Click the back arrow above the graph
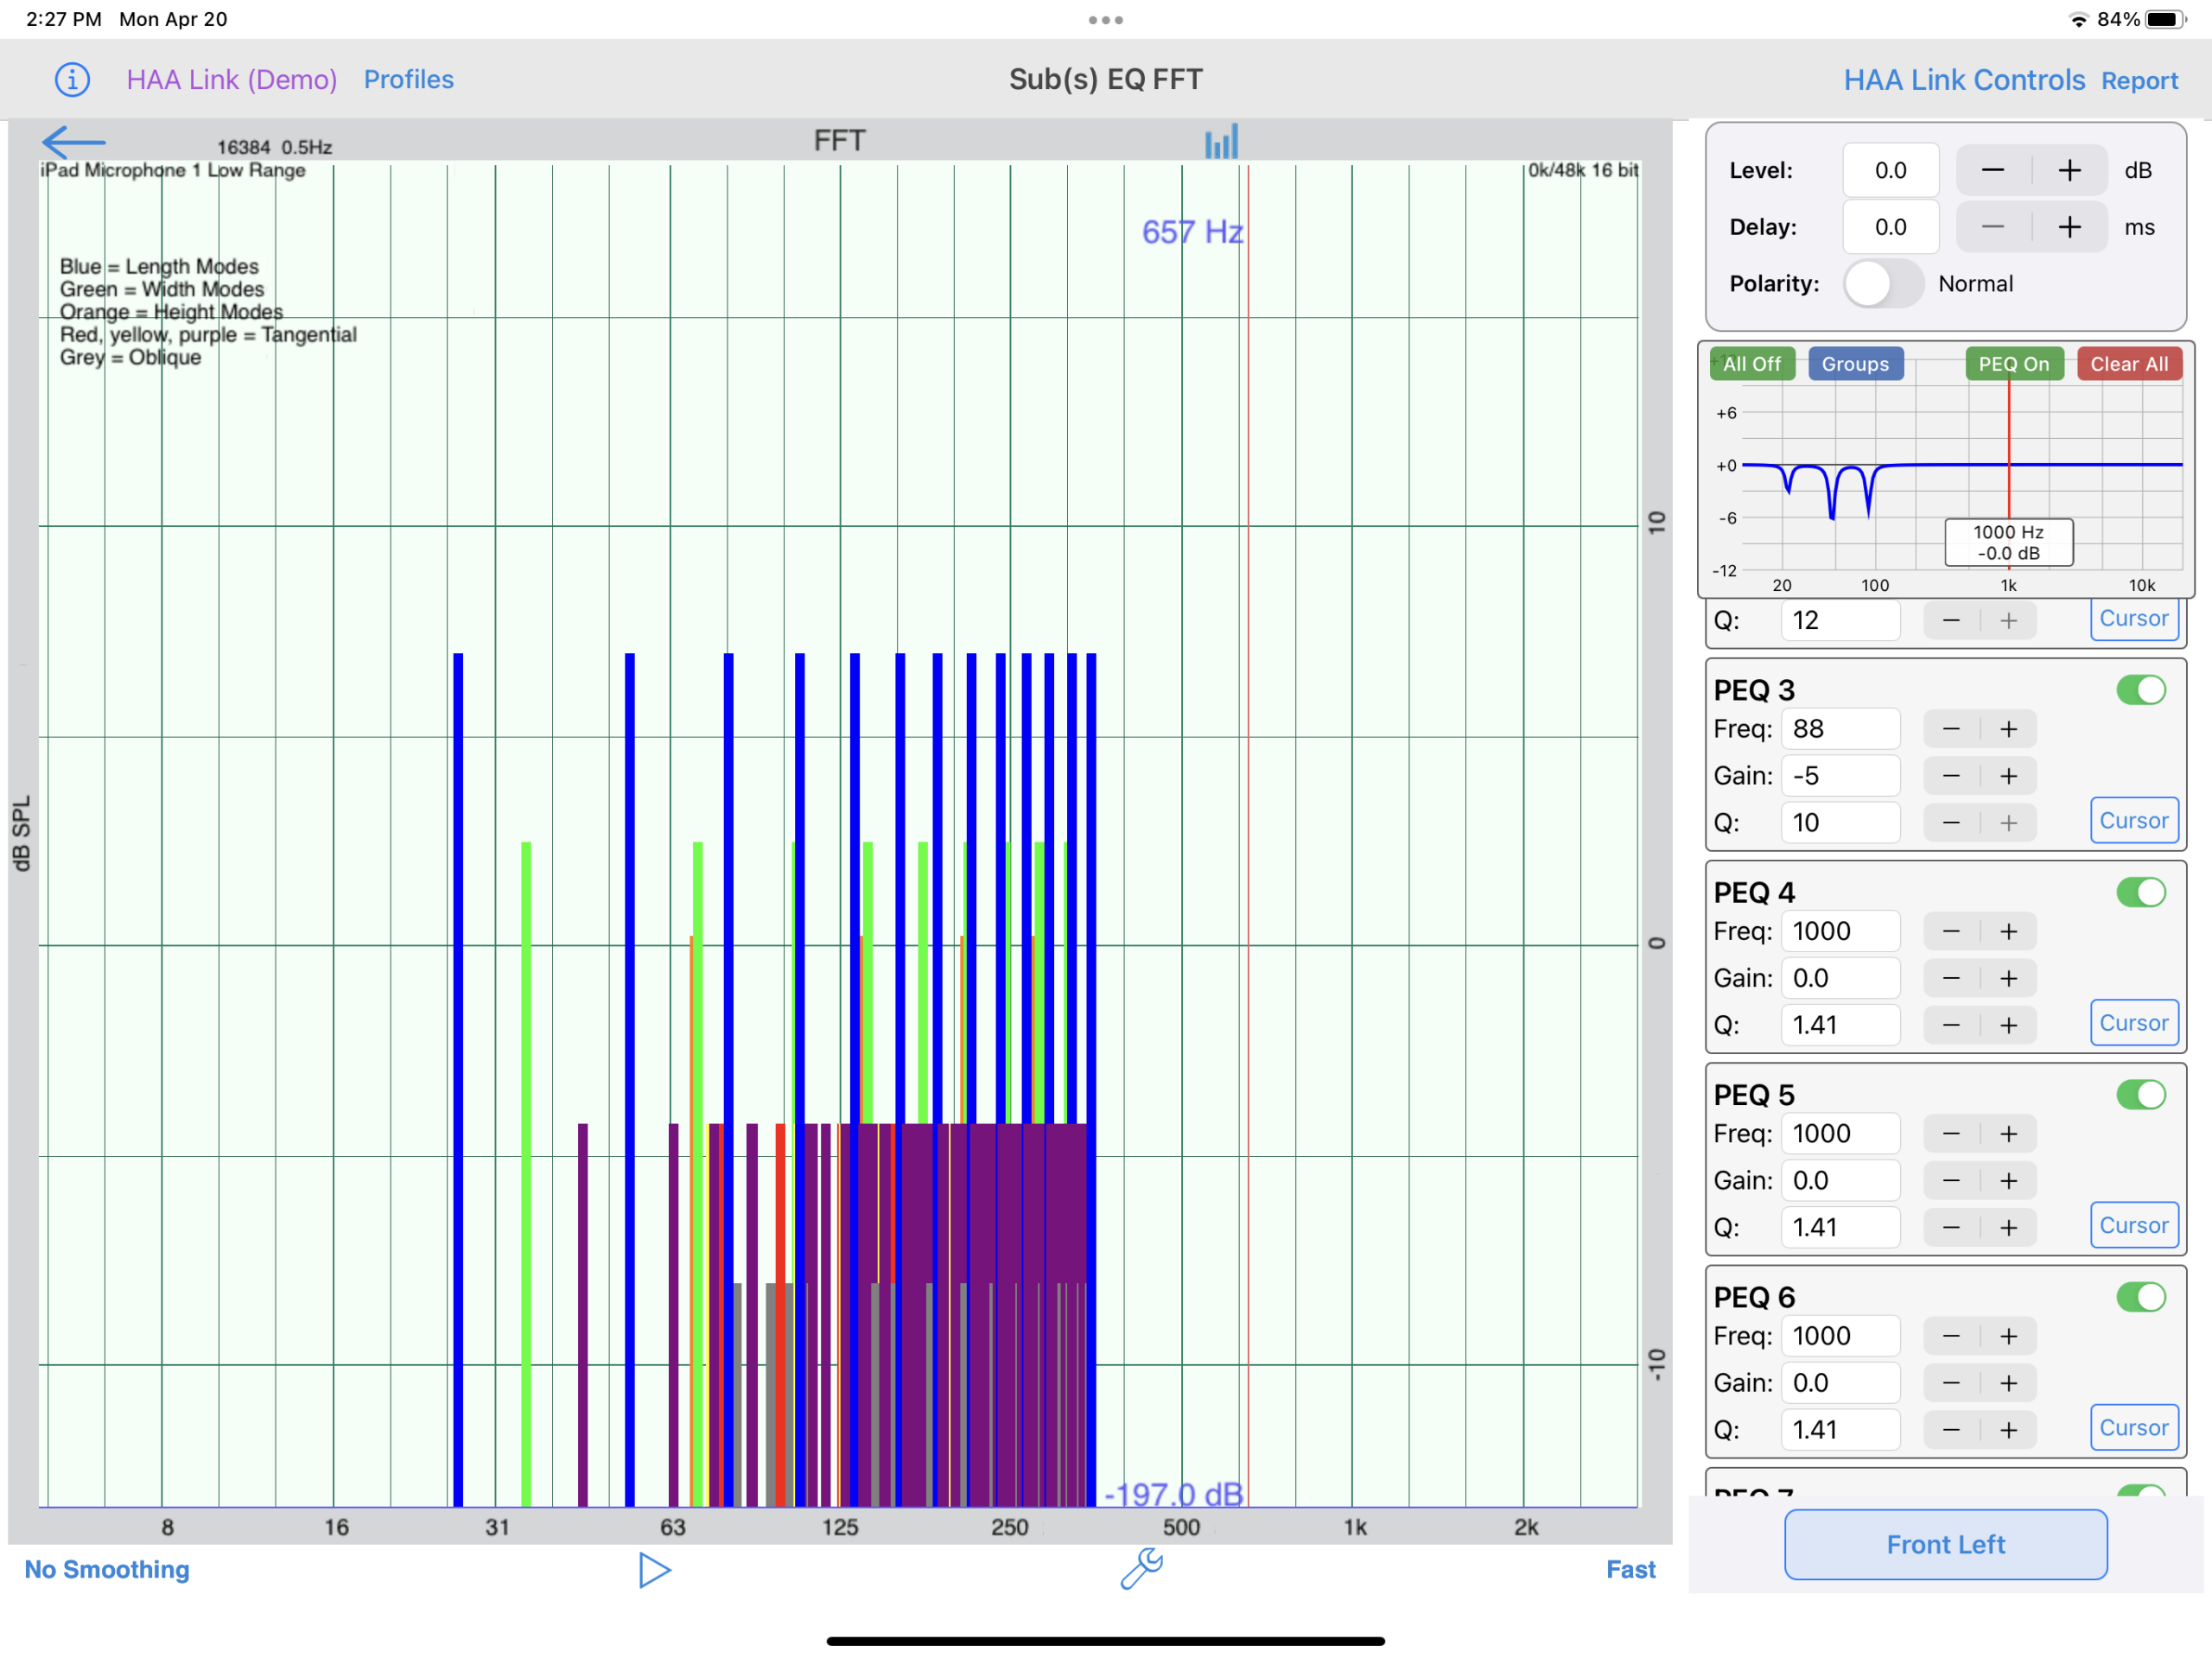 [x=73, y=143]
